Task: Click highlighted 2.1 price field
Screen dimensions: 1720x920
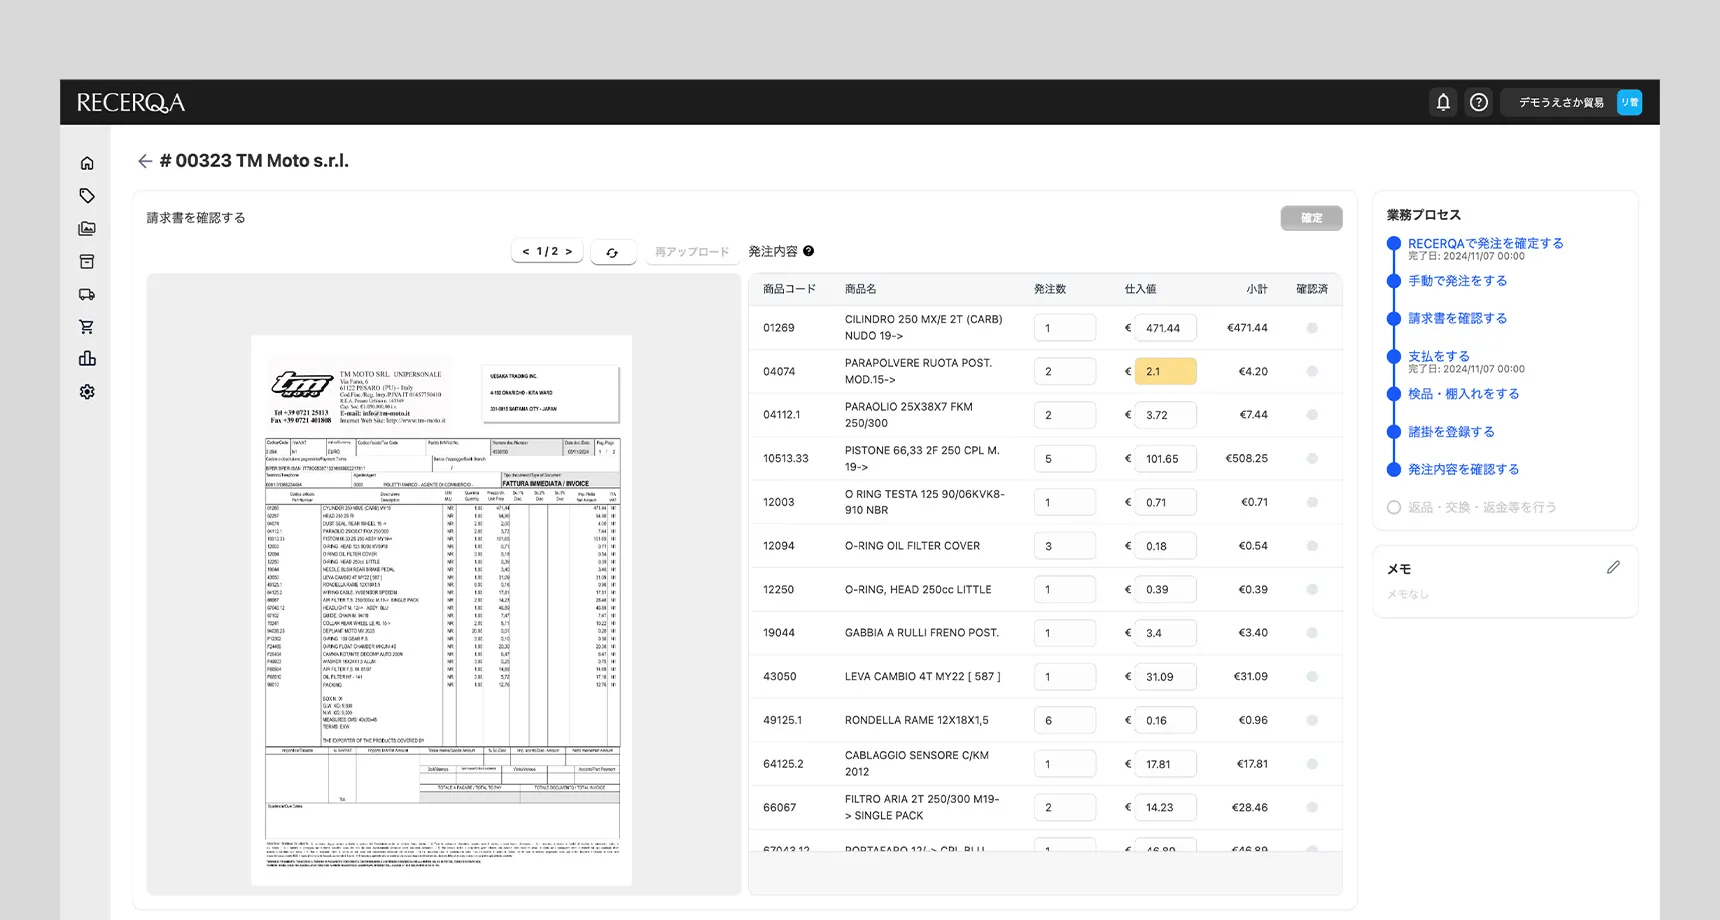Action: coord(1165,372)
